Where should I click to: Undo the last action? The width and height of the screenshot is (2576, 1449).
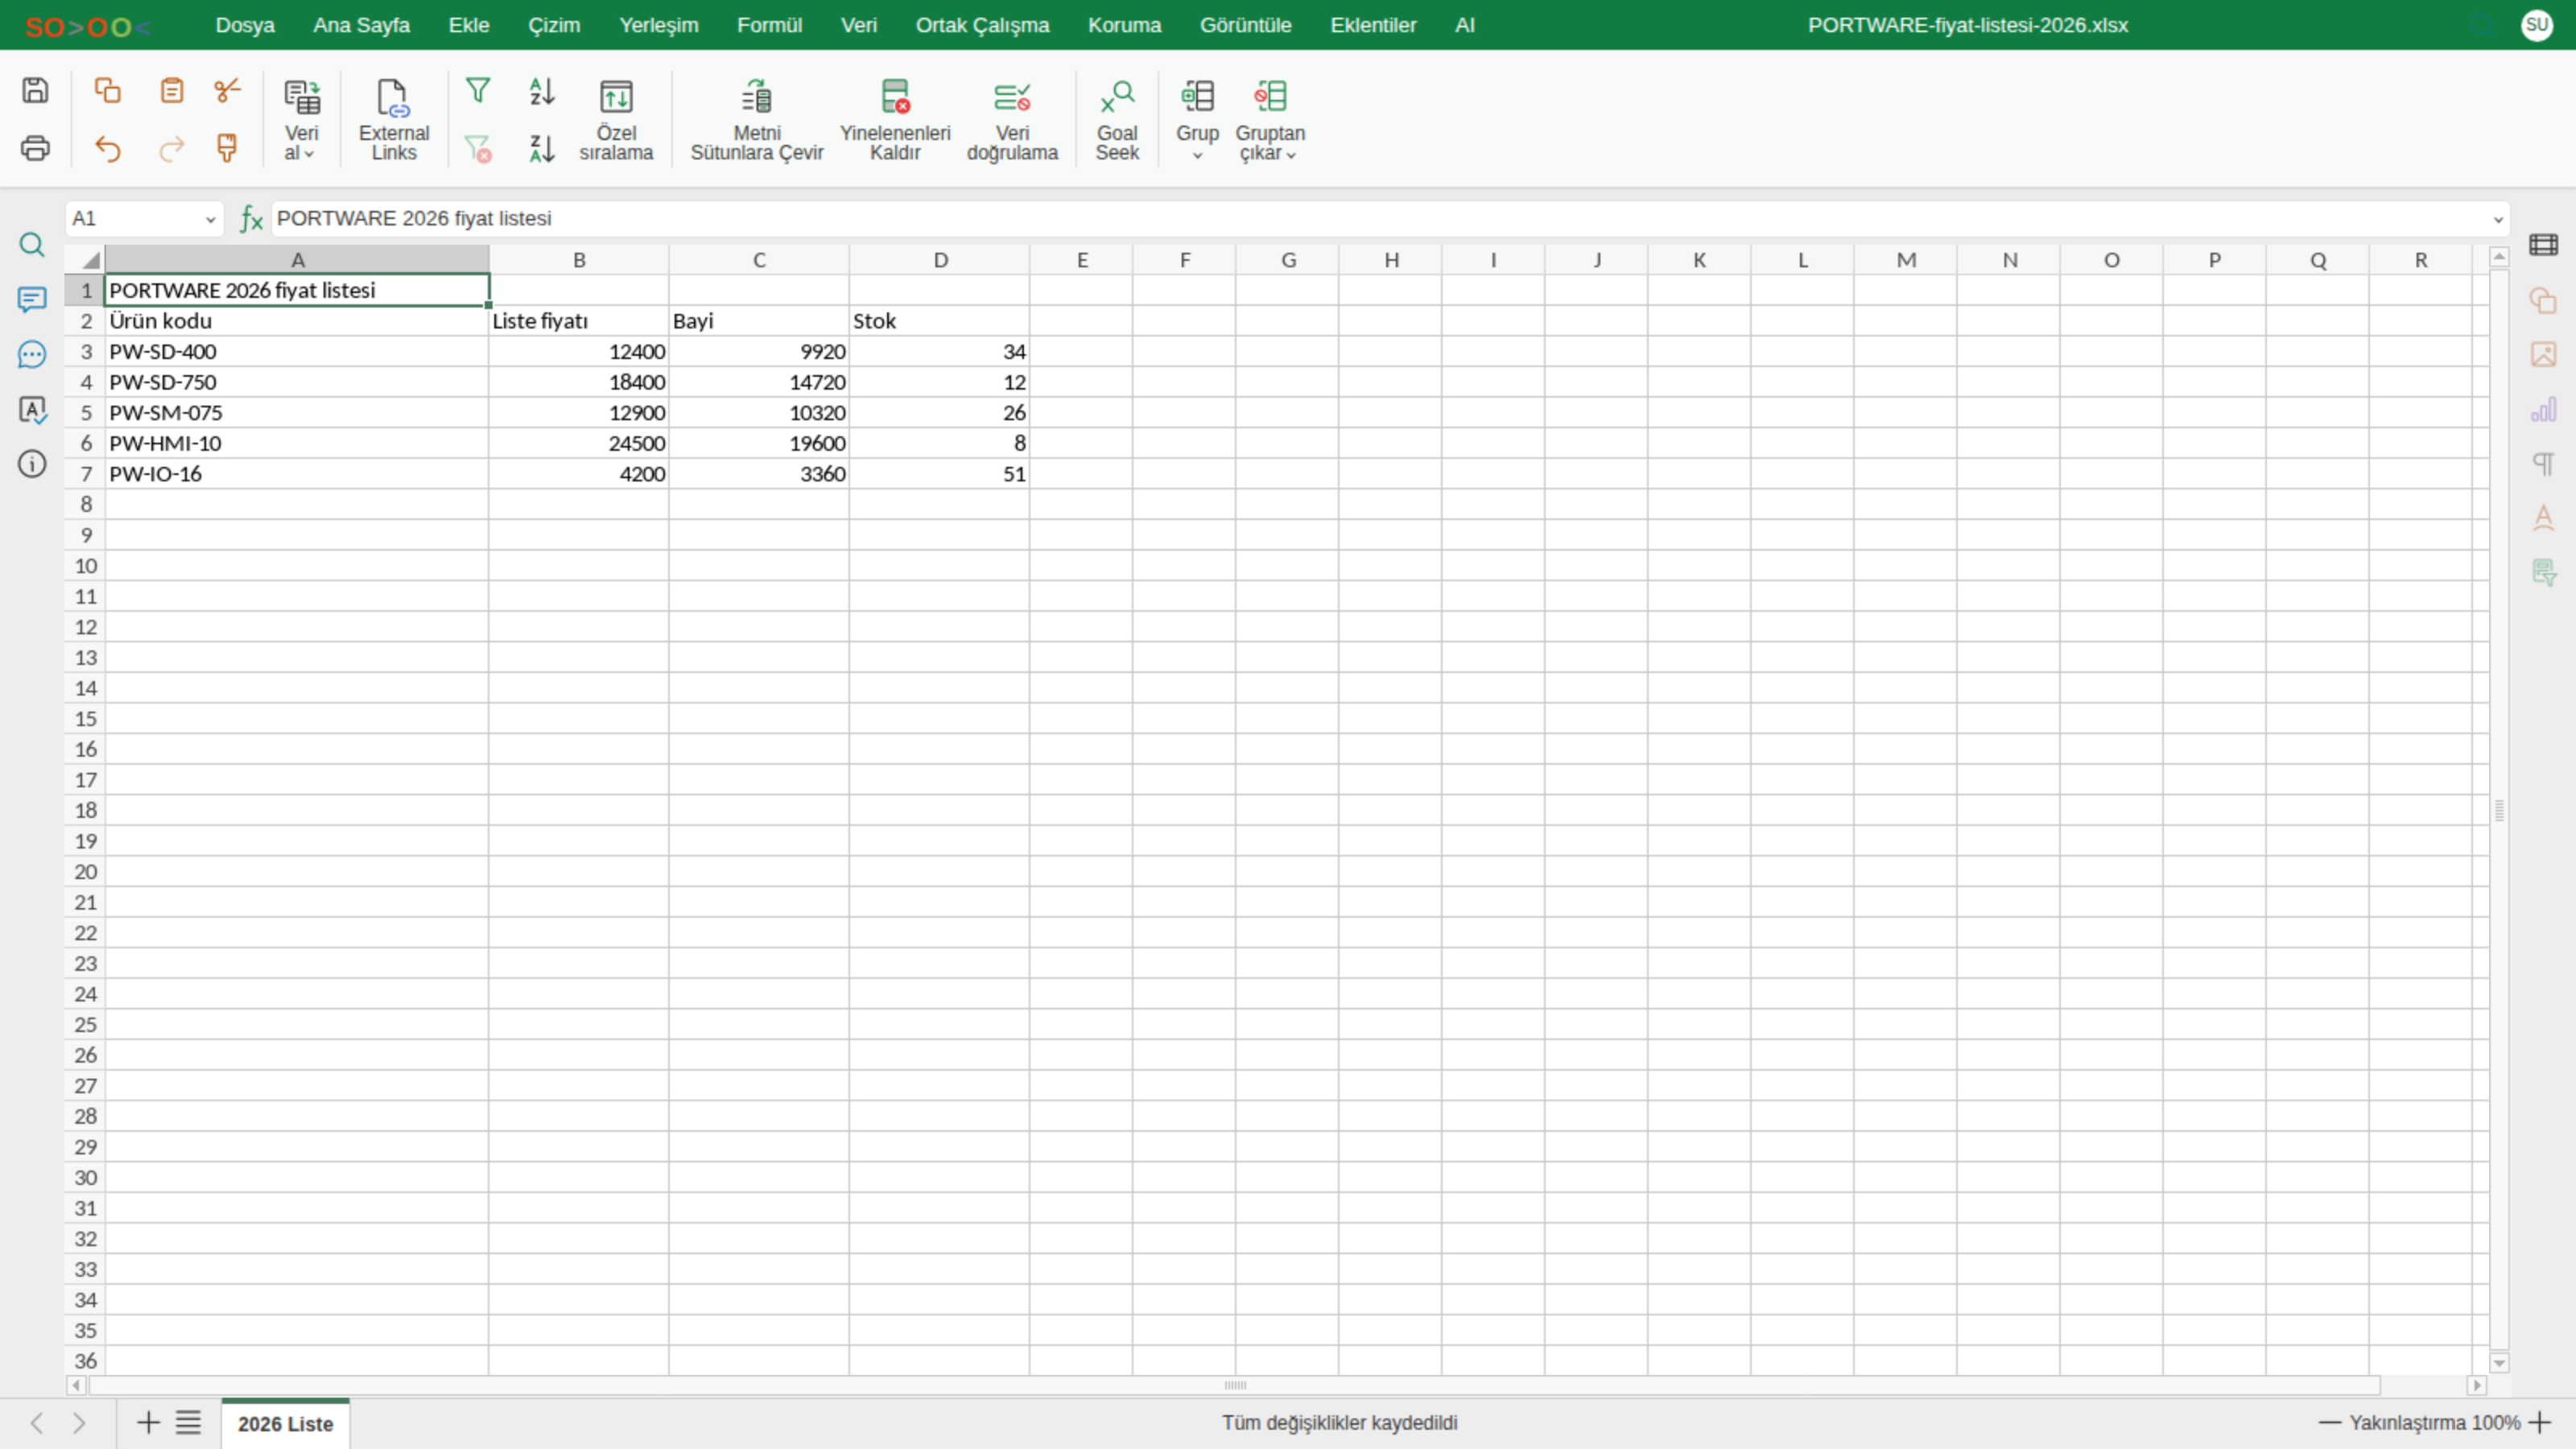point(107,148)
